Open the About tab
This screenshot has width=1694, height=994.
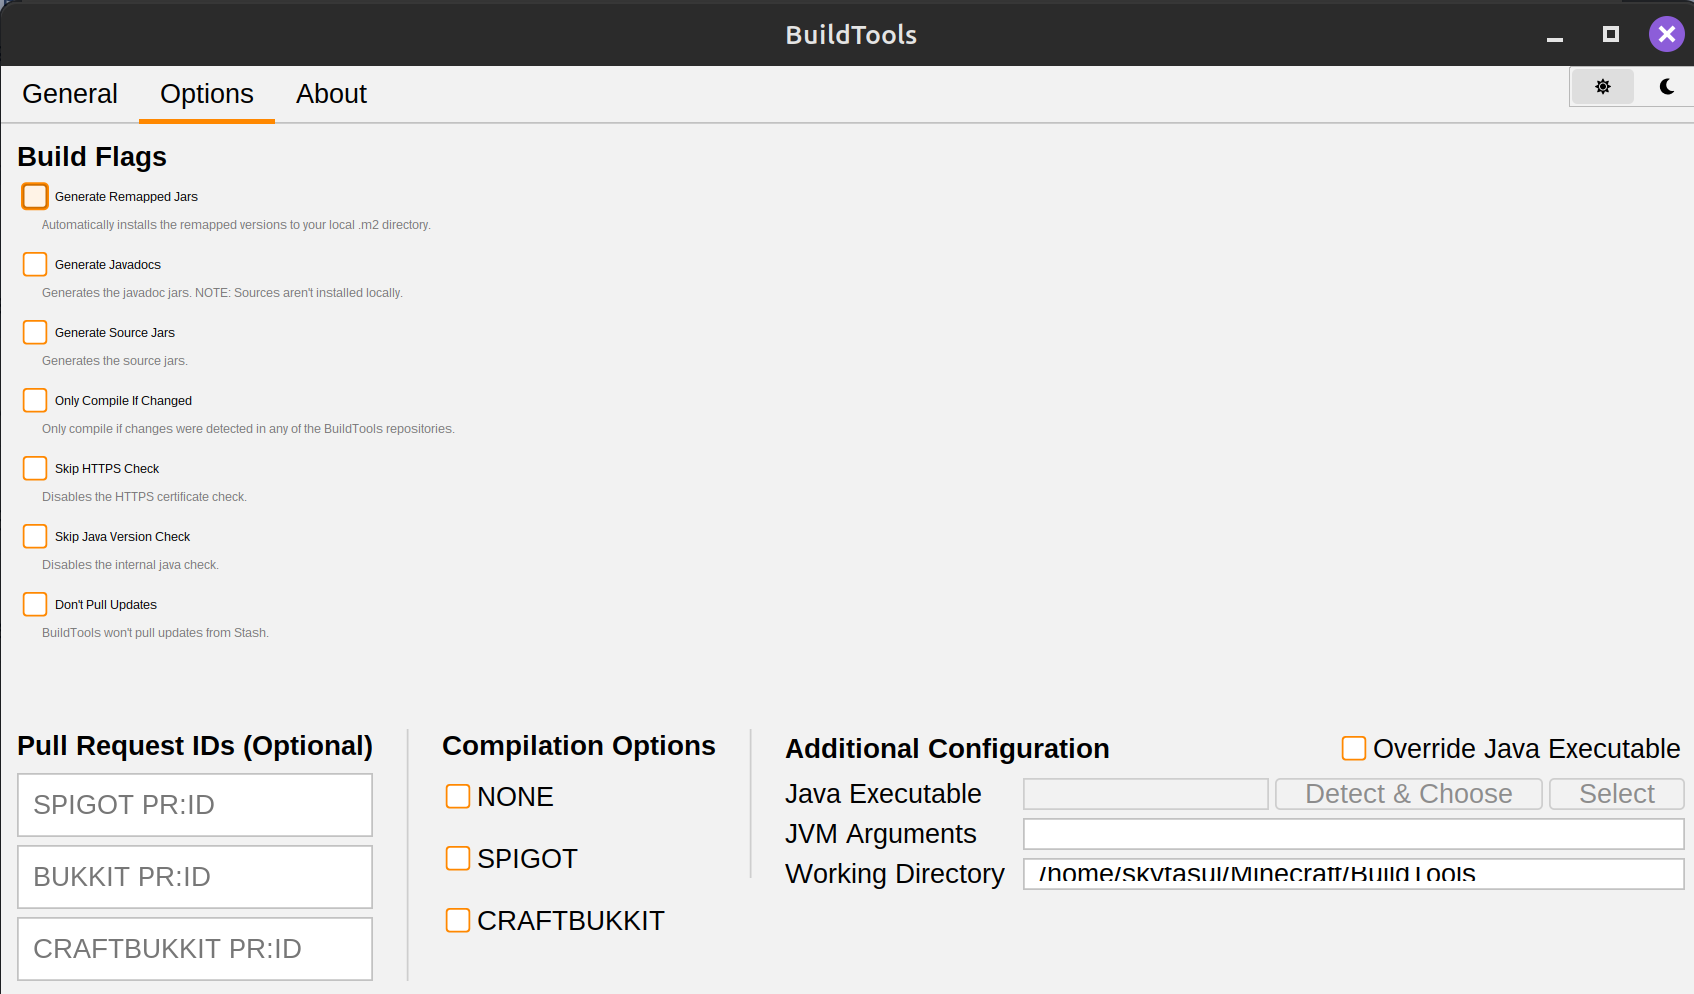[x=331, y=94]
